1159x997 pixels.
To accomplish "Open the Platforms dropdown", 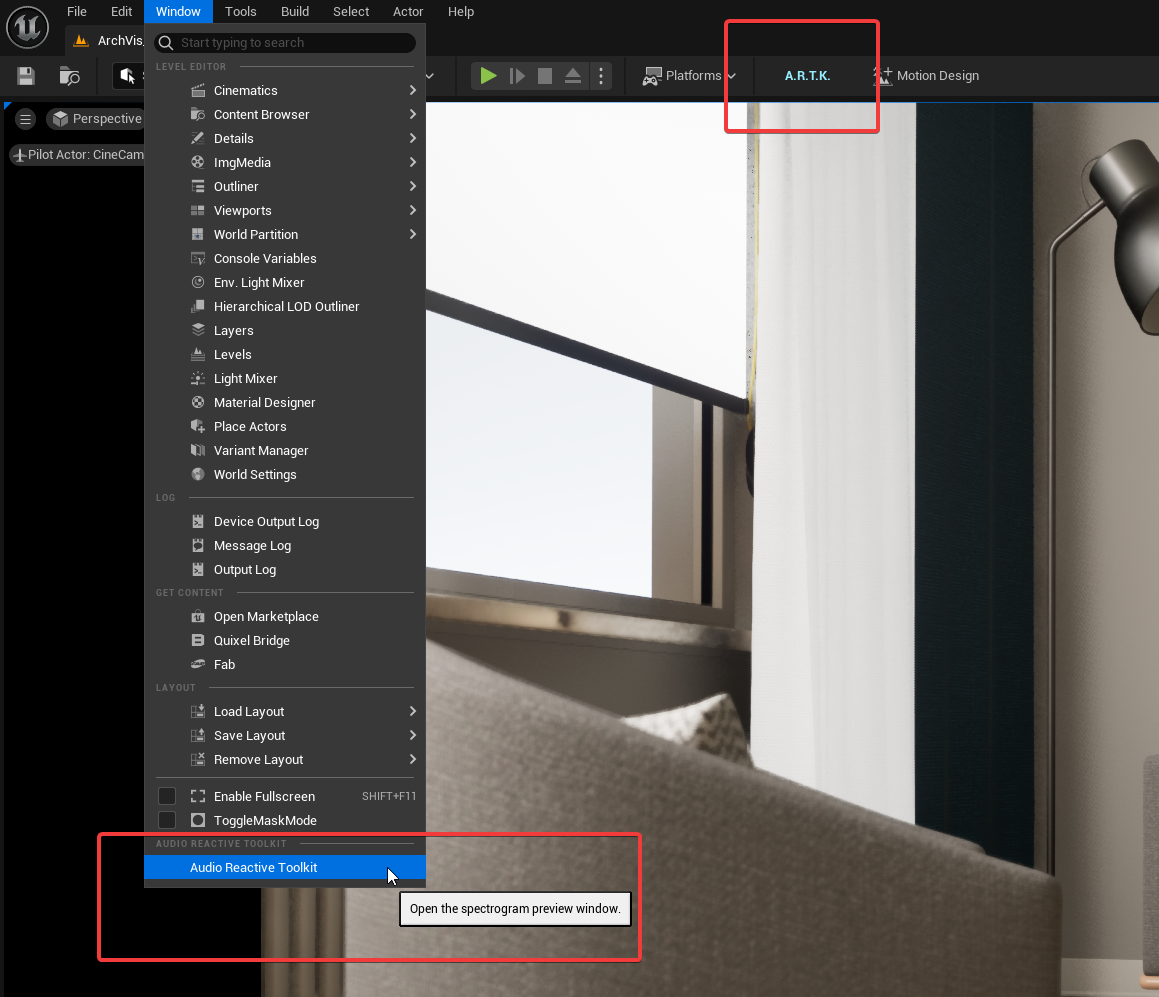I will 689,75.
